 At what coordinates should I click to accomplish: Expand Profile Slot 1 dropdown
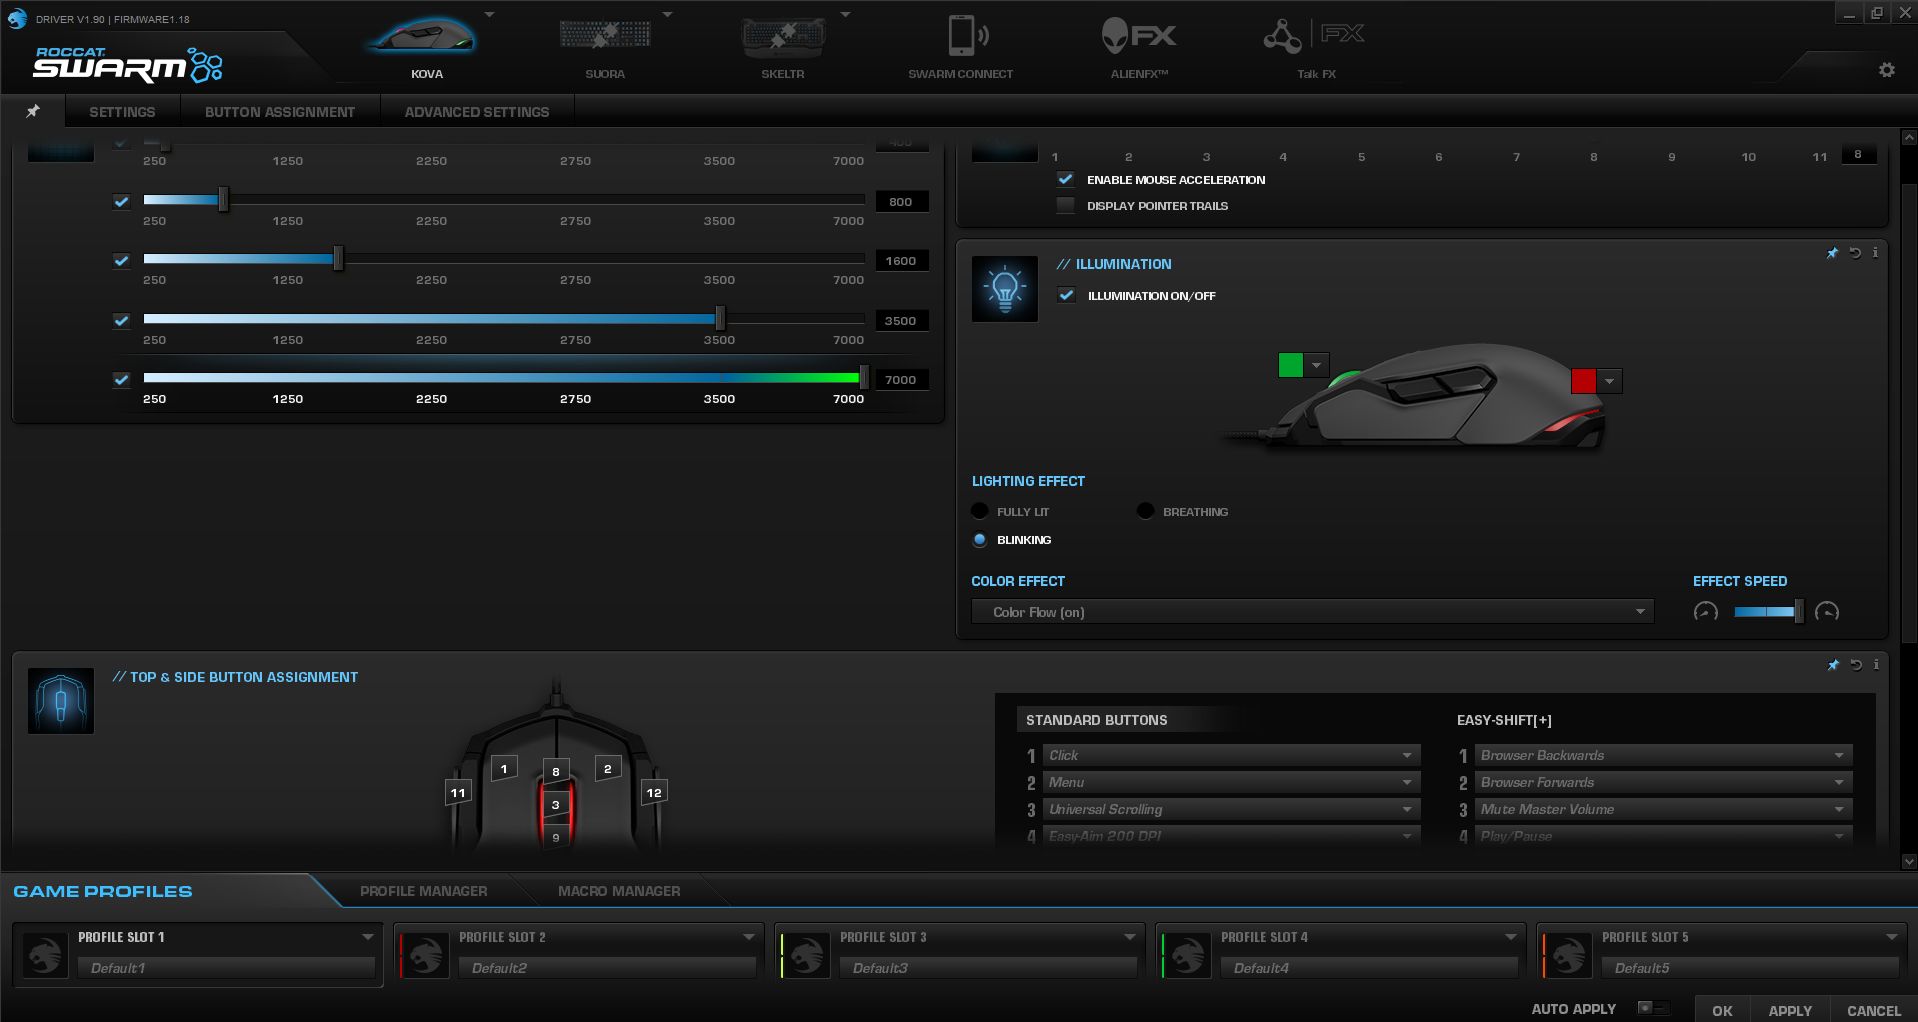[367, 937]
